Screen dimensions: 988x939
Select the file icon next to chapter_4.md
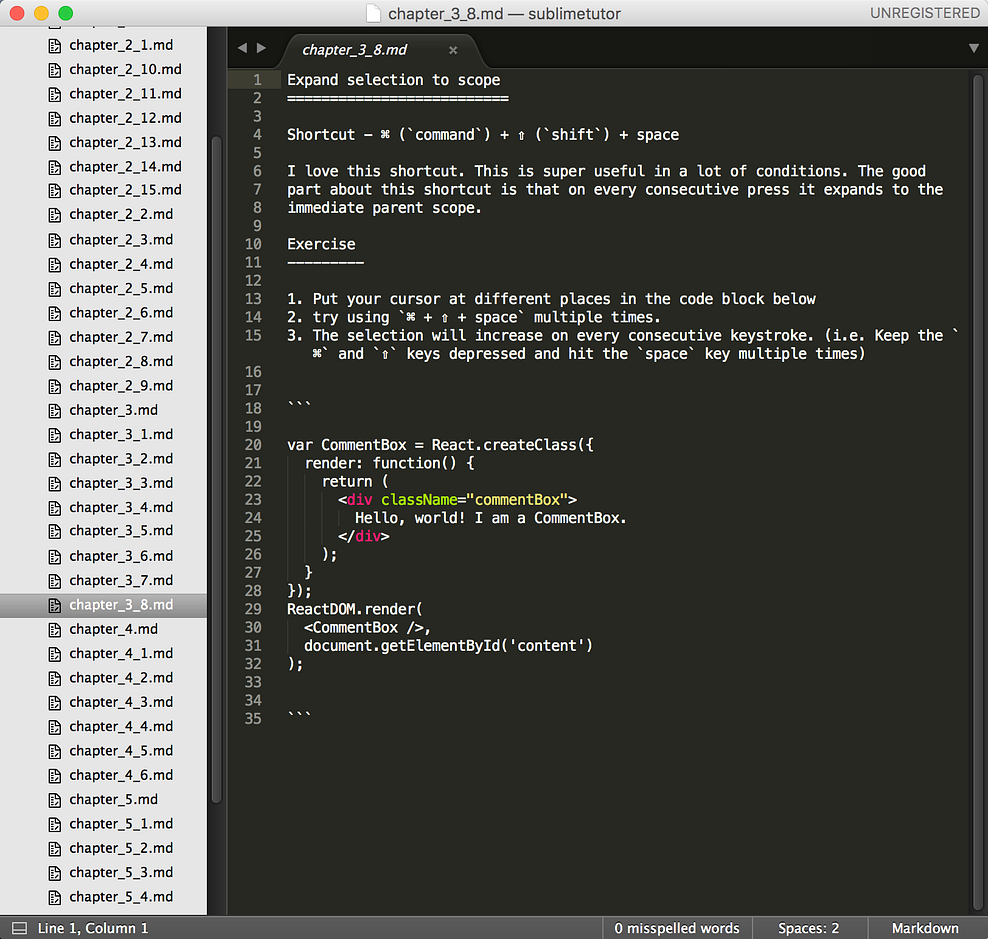(x=57, y=629)
